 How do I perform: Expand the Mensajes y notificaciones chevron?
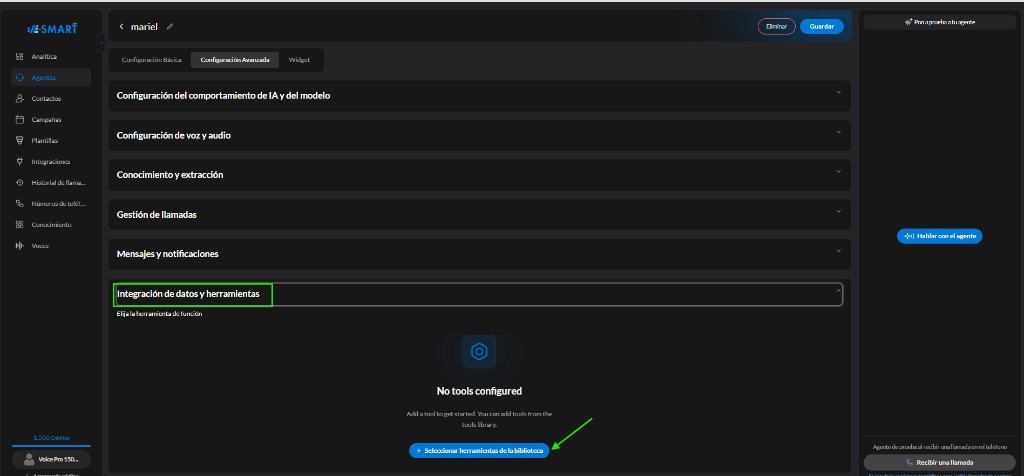839,251
